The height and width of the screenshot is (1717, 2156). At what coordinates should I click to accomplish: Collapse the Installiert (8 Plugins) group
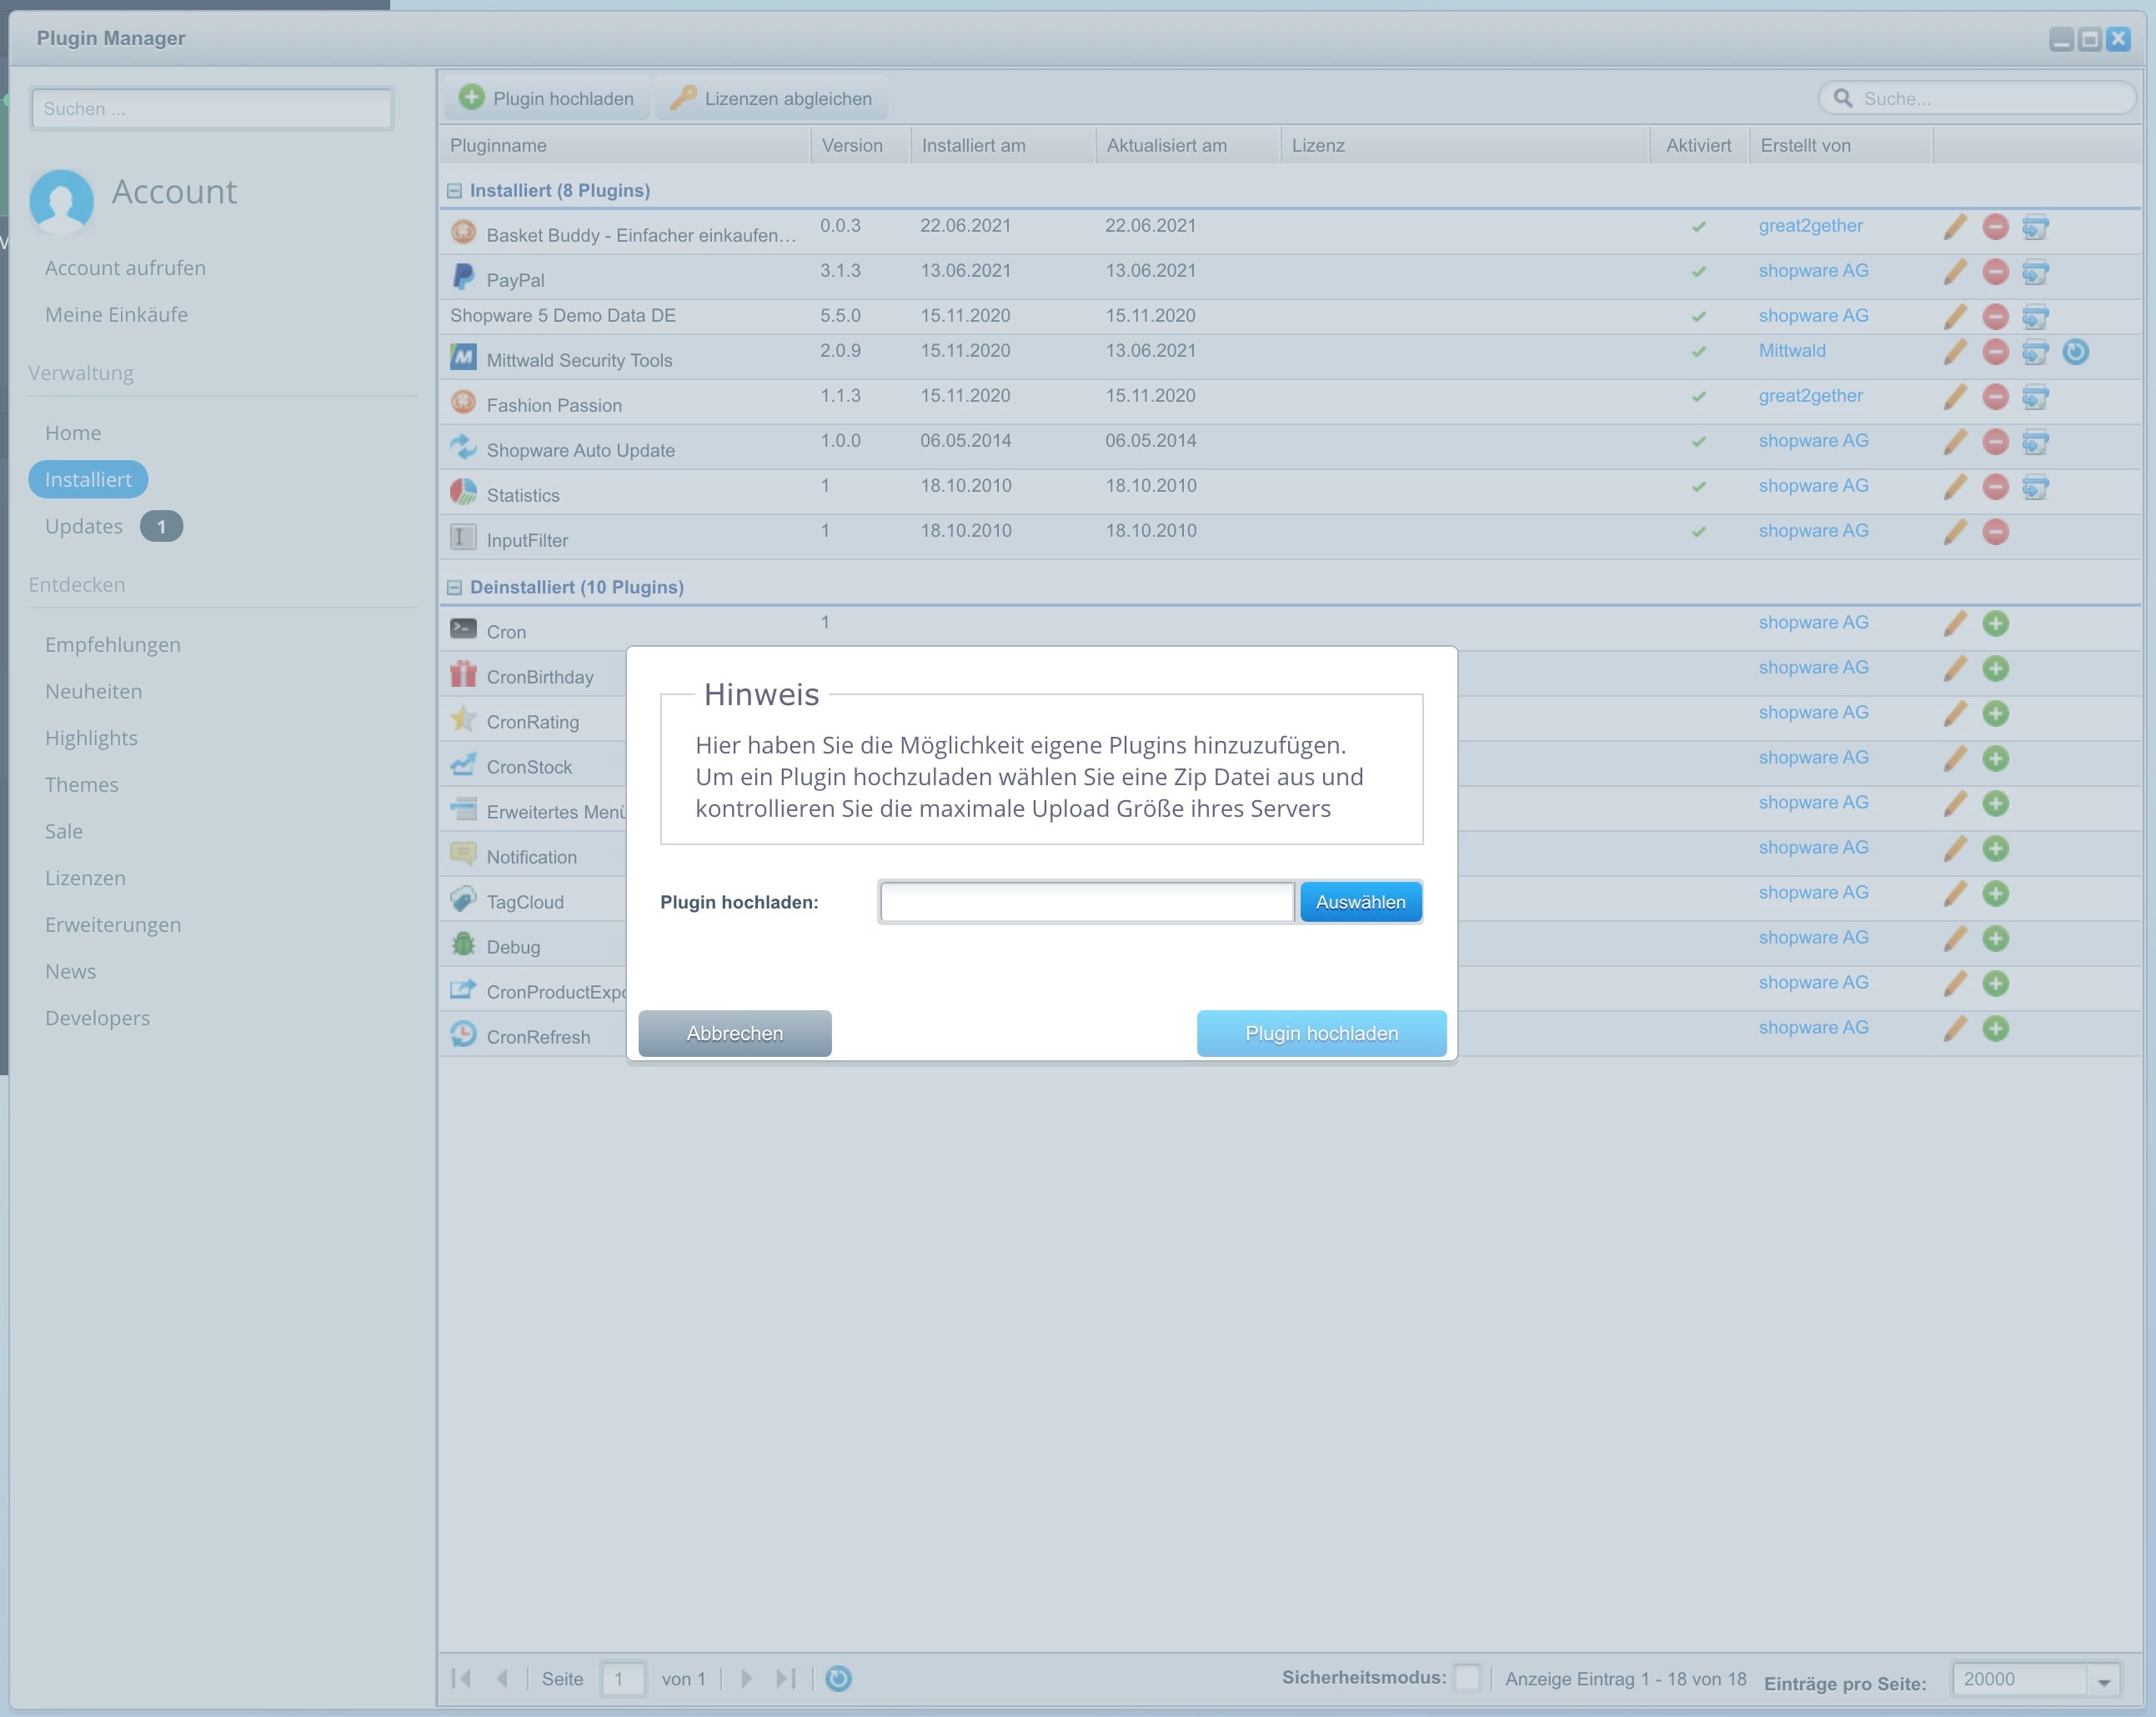pyautogui.click(x=455, y=191)
